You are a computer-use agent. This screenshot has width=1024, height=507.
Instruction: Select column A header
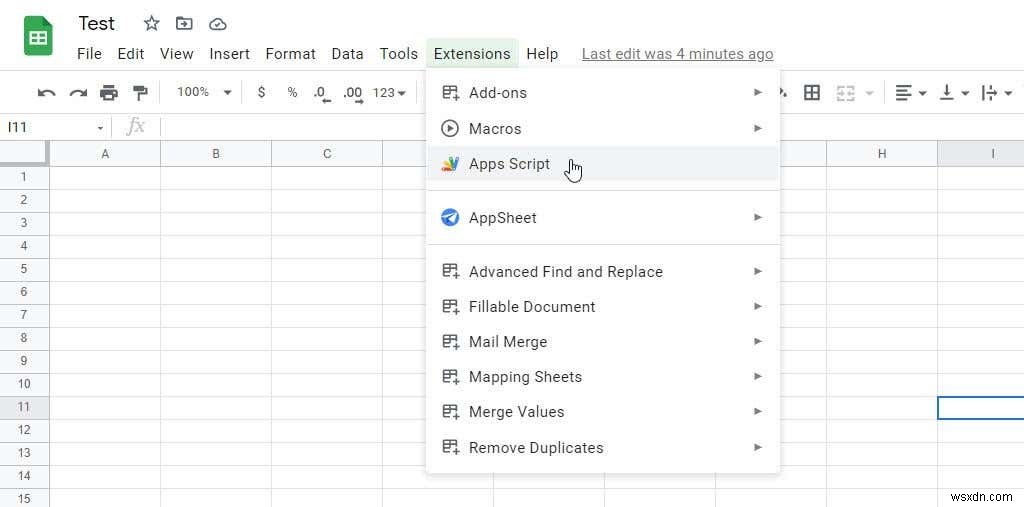104,154
